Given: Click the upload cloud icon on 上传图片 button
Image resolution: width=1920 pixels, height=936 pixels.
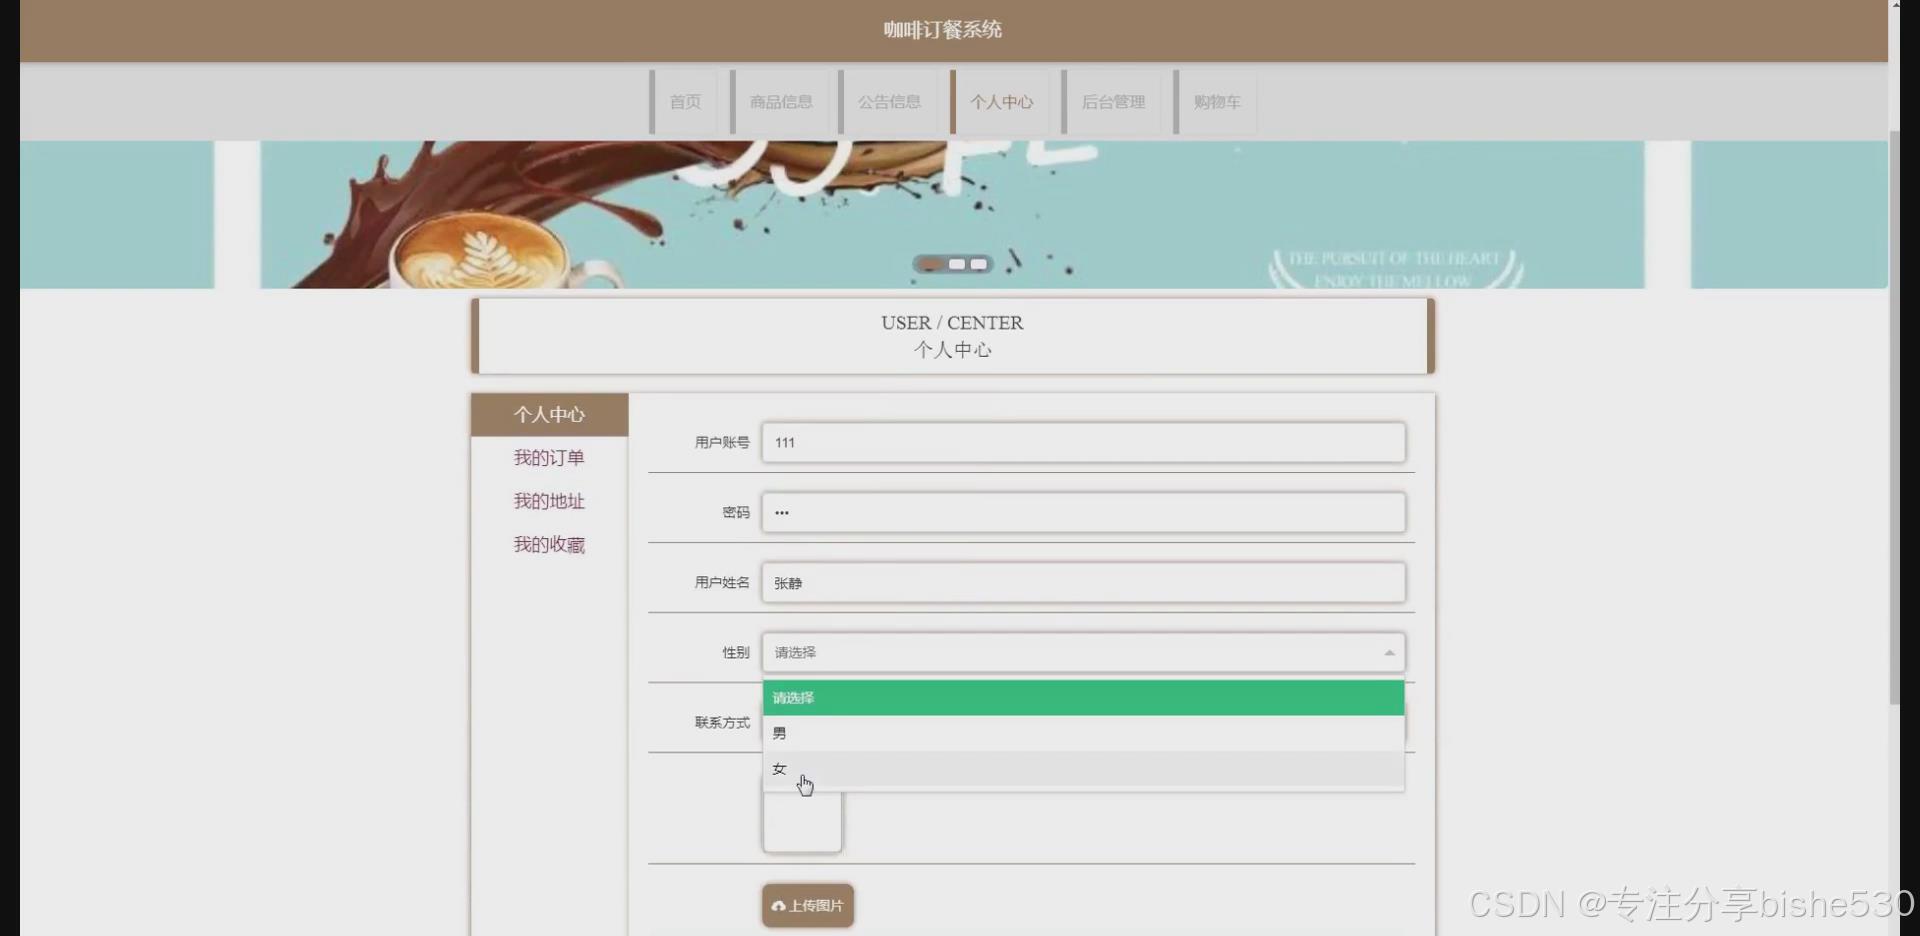Looking at the screenshot, I should 779,905.
